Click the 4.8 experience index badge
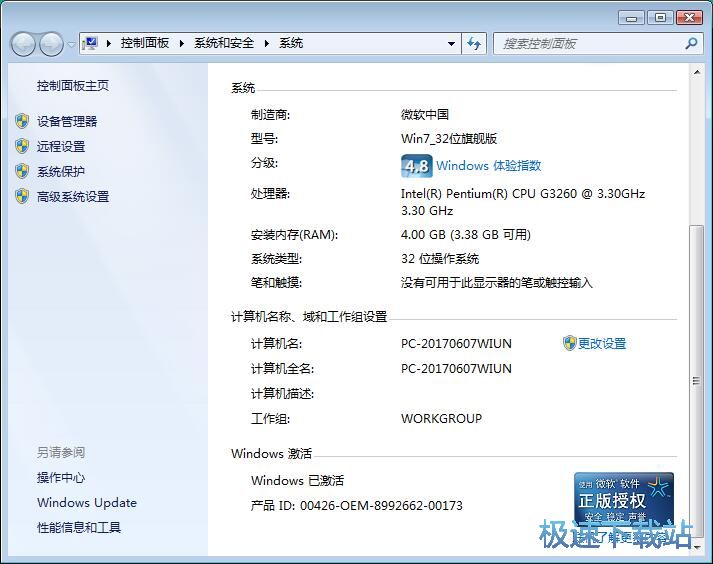713x564 pixels. pyautogui.click(x=417, y=166)
